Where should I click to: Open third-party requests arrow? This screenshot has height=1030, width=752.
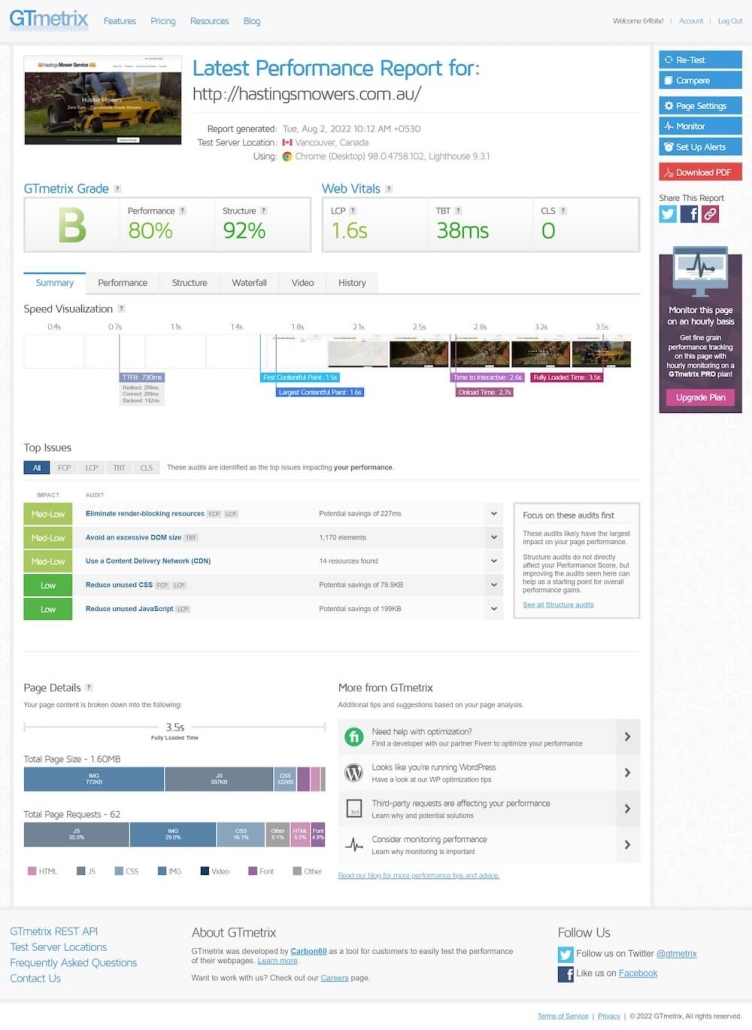tap(627, 809)
